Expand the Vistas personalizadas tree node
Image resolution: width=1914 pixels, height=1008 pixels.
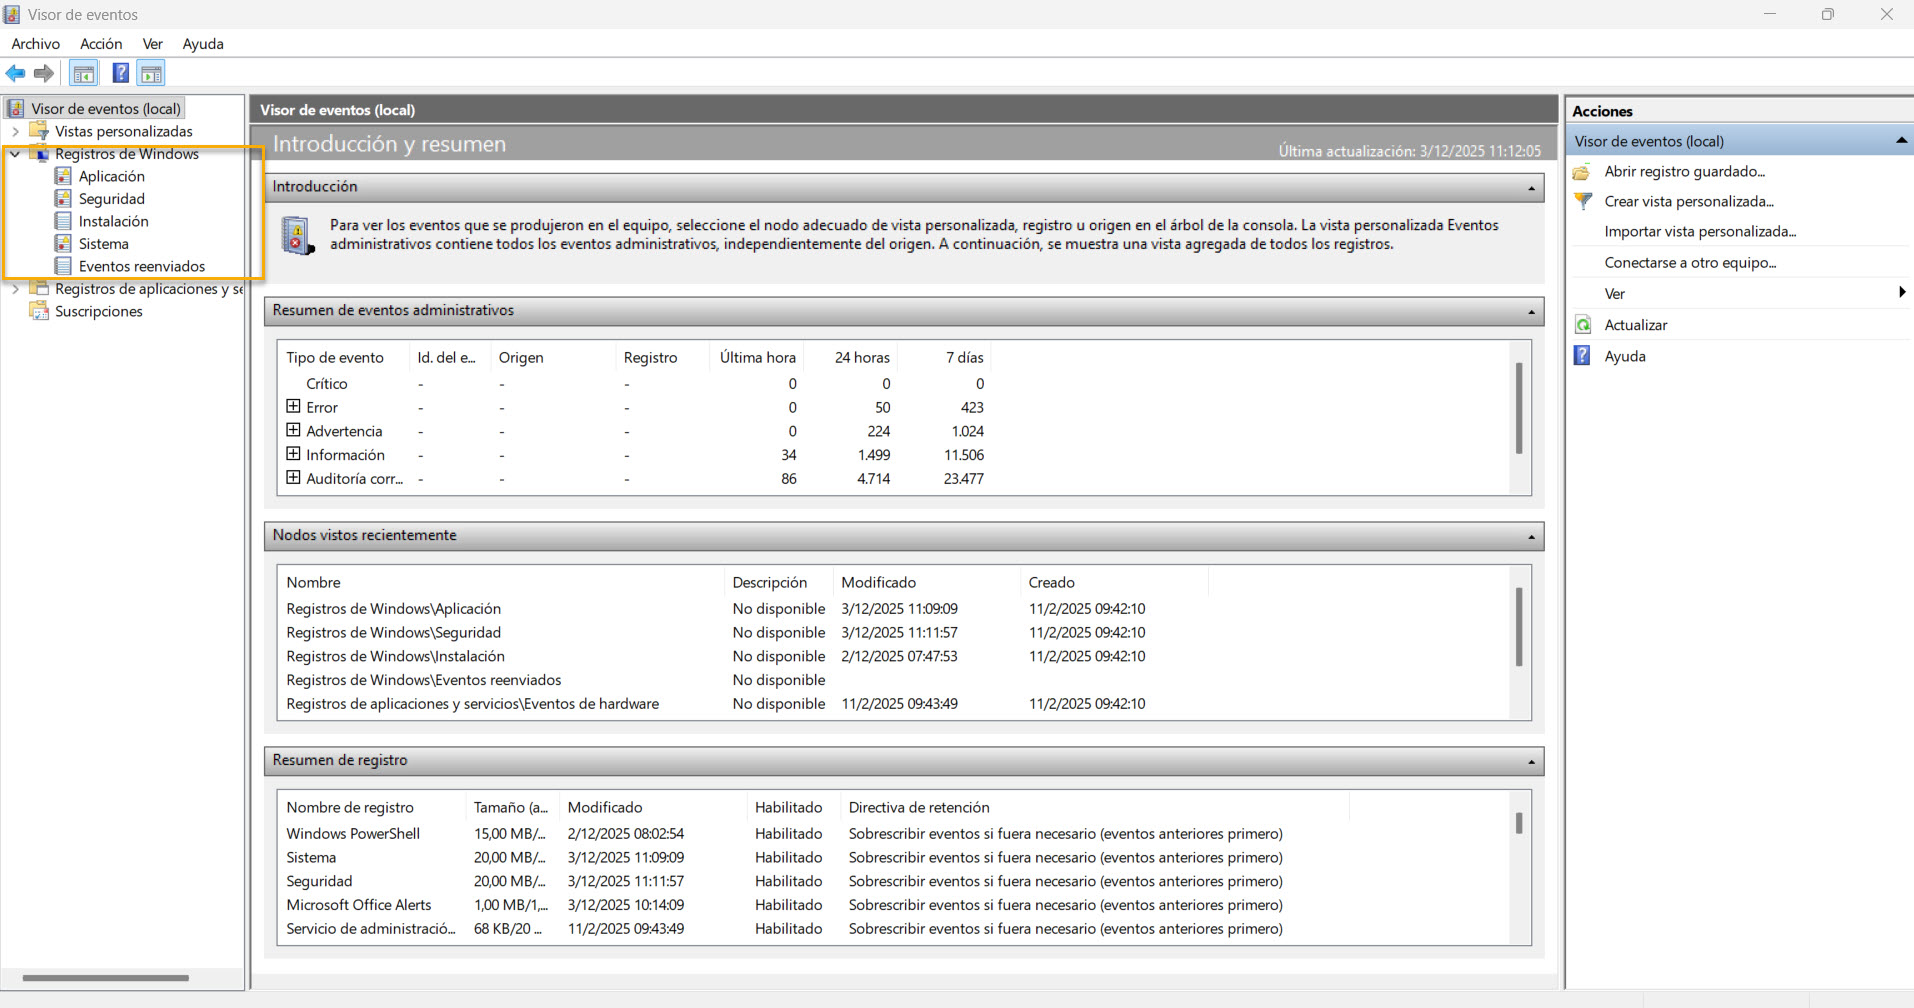click(15, 131)
